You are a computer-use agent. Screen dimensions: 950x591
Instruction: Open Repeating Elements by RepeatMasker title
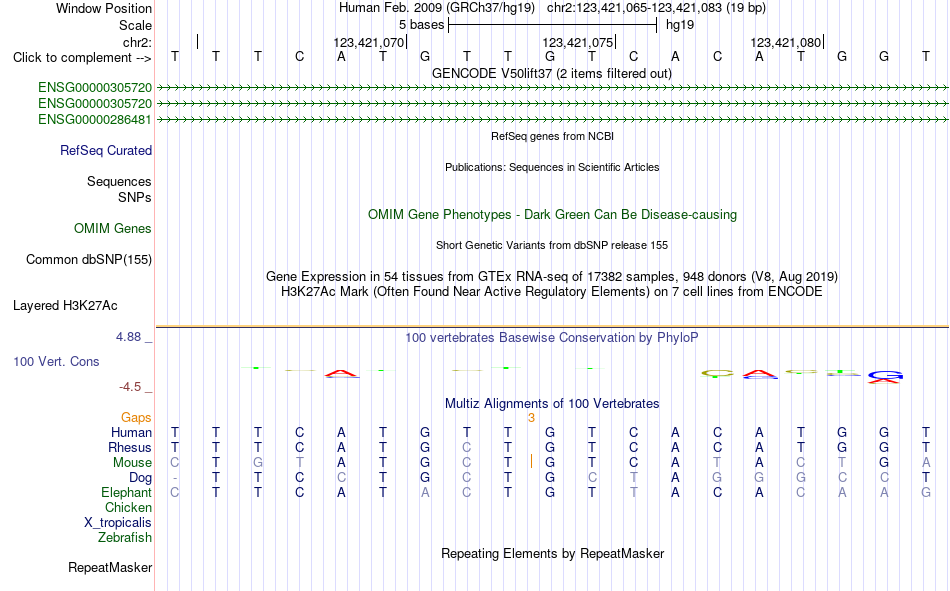click(553, 553)
